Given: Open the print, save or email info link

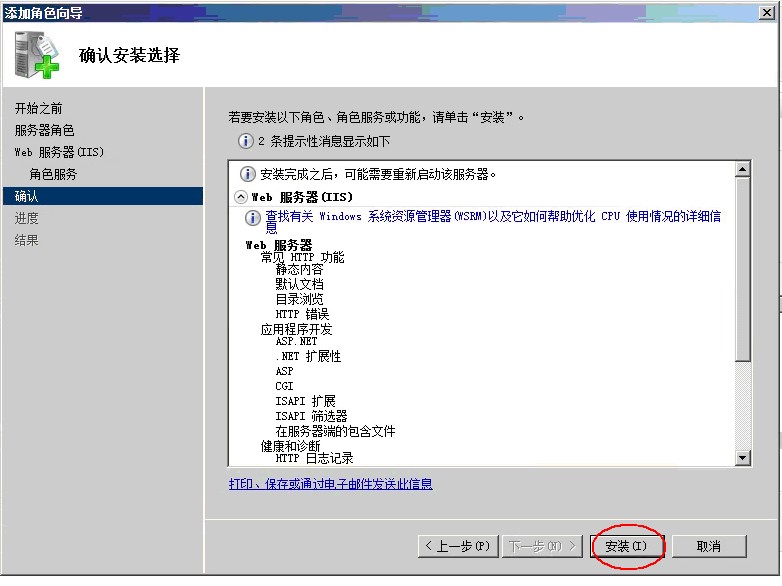Looking at the screenshot, I should [331, 483].
